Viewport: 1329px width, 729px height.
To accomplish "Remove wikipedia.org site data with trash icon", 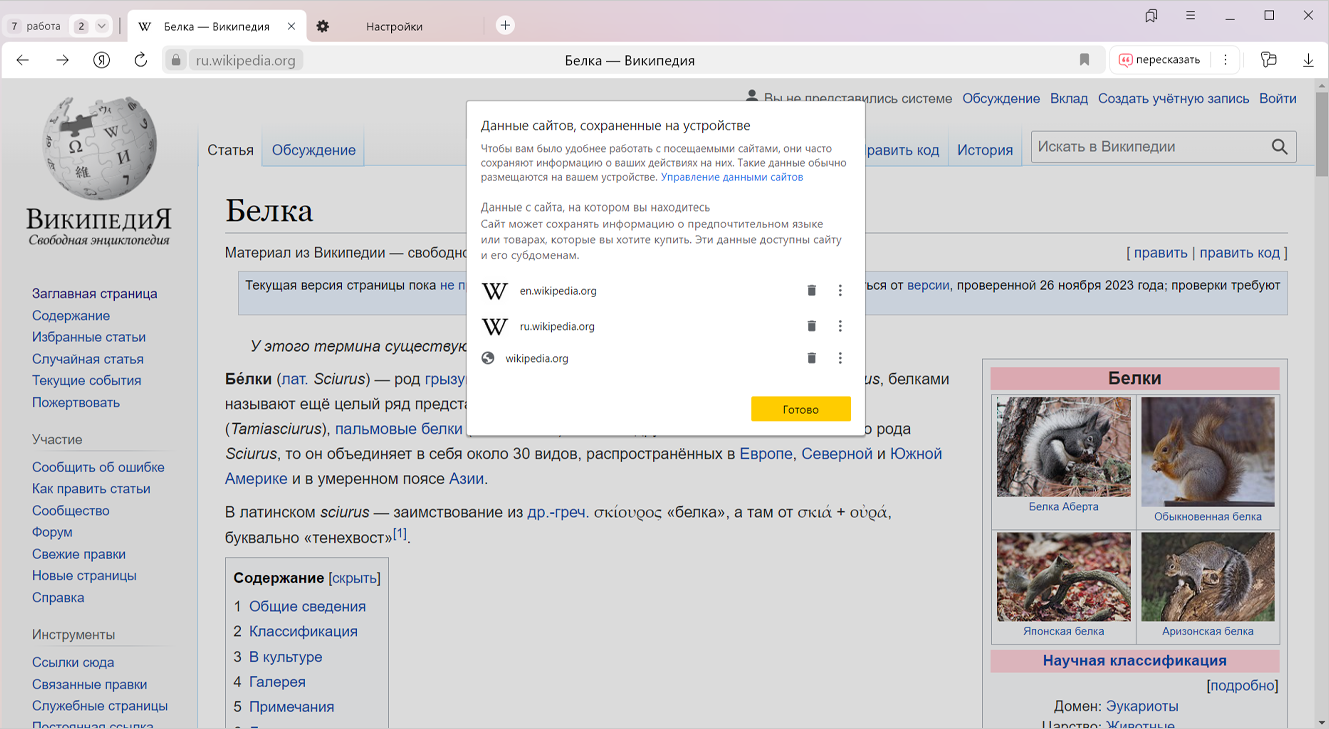I will (811, 358).
